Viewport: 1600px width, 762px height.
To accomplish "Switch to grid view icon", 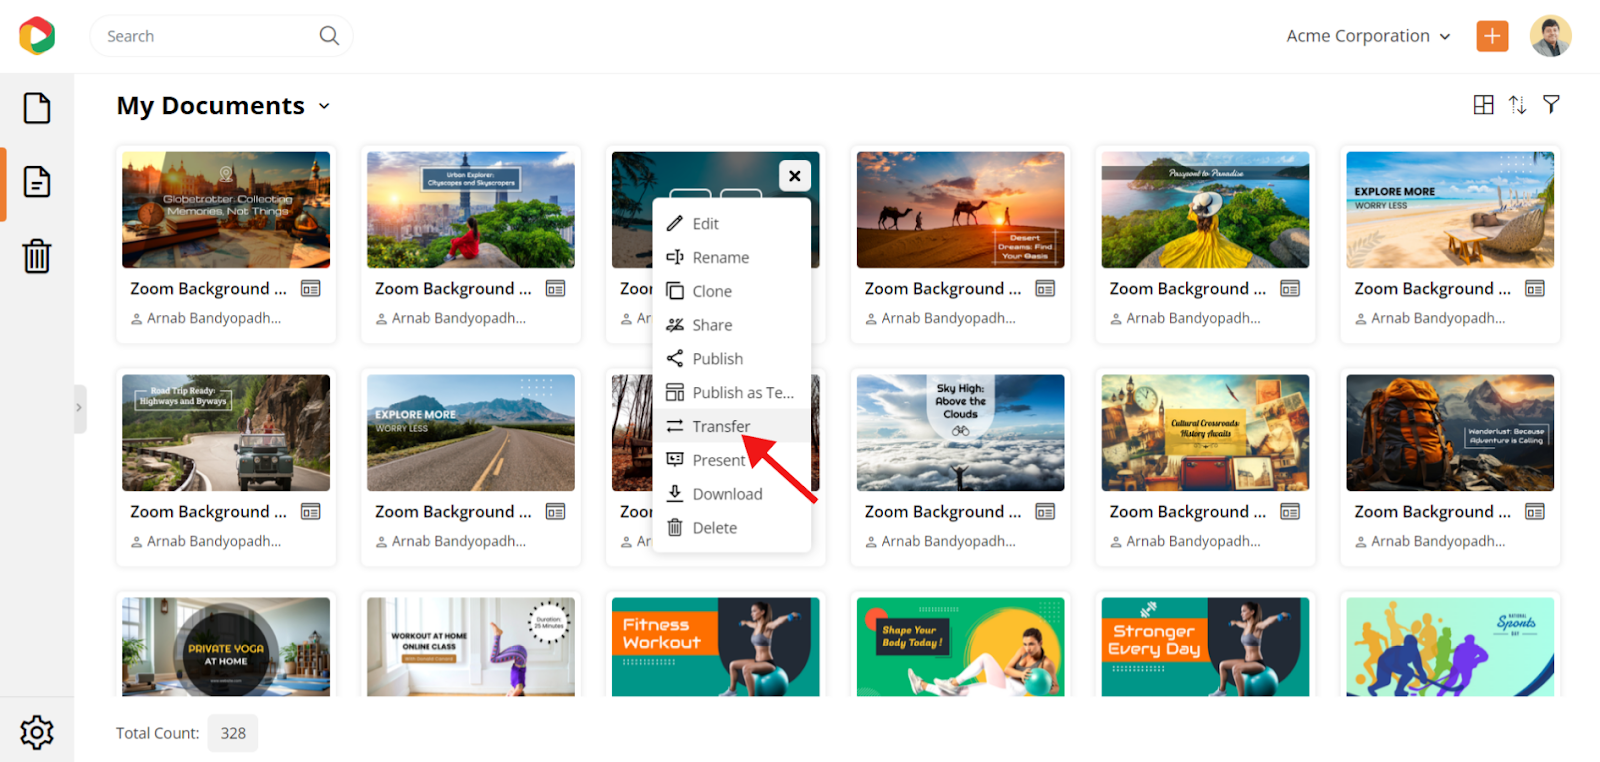I will [1484, 105].
